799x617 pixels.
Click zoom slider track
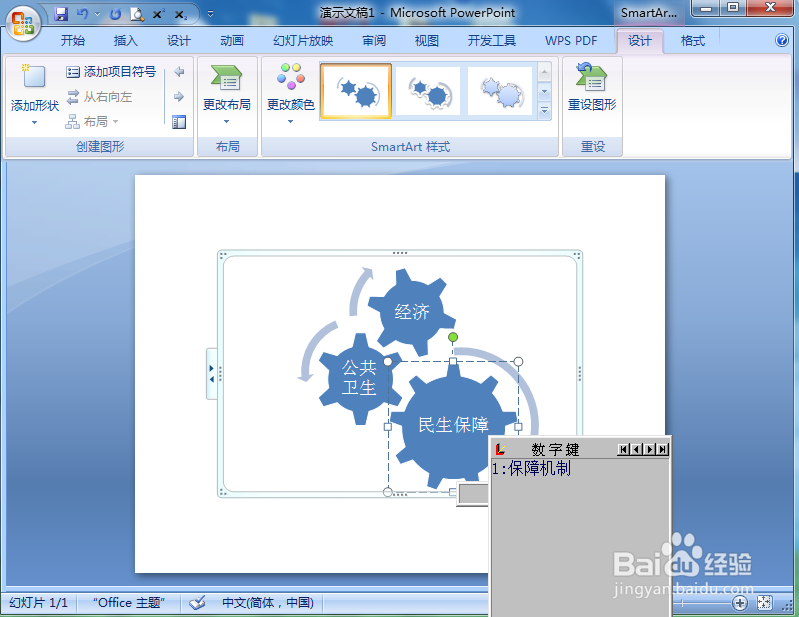pos(702,603)
